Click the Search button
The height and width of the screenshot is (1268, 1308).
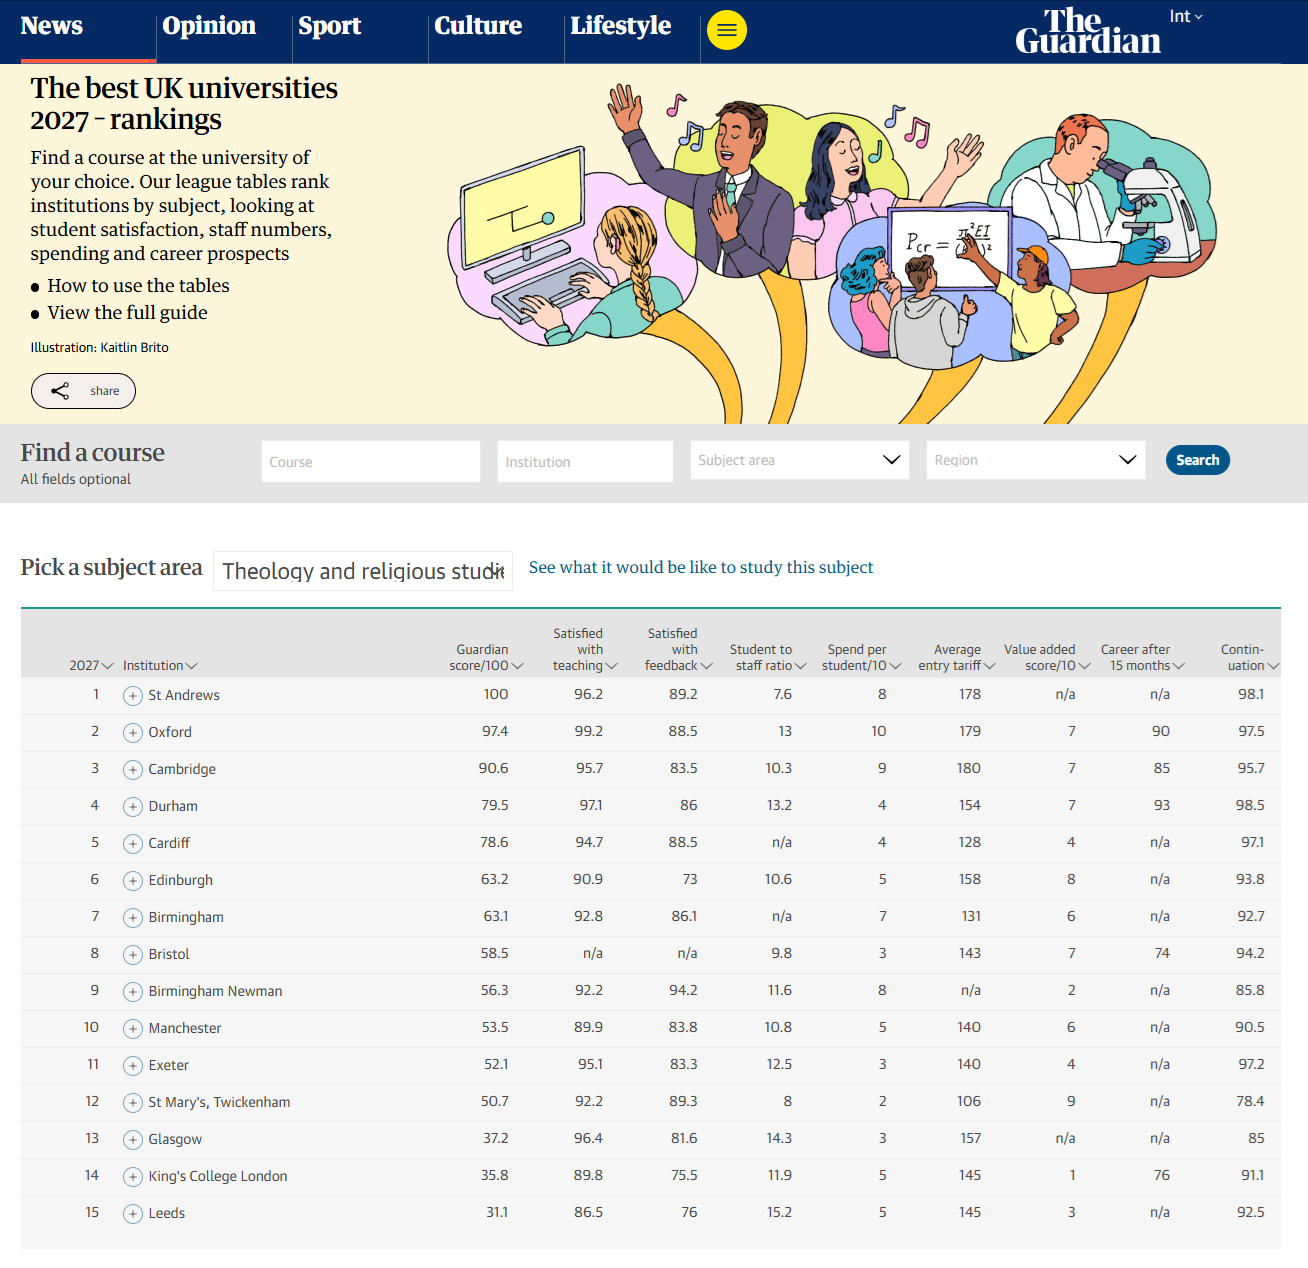(1198, 460)
